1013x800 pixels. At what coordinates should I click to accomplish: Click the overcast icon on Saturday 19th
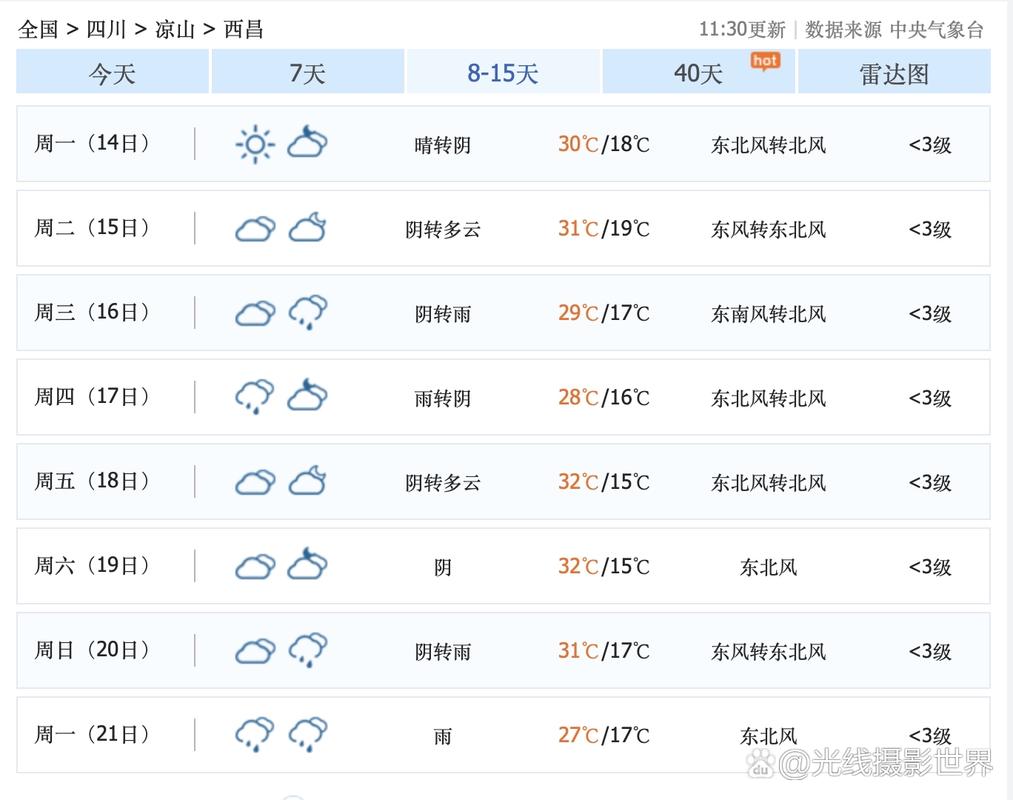coord(255,565)
